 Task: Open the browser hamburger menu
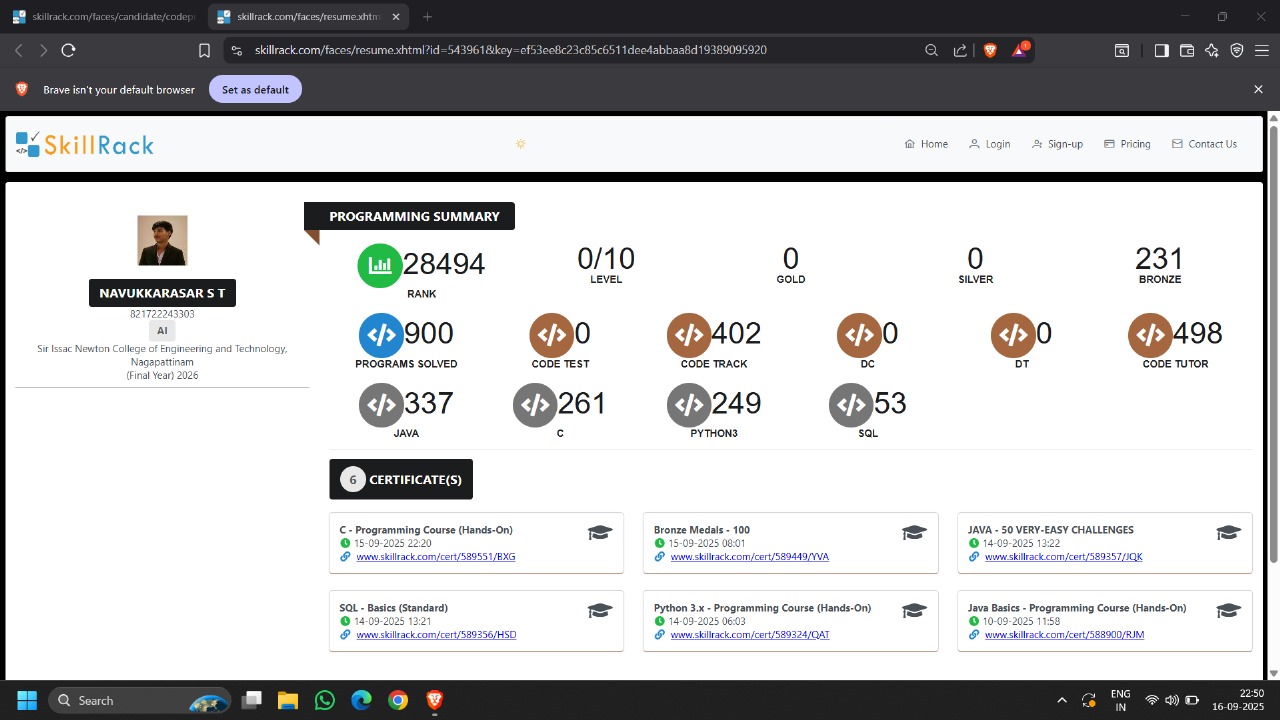pyautogui.click(x=1262, y=50)
